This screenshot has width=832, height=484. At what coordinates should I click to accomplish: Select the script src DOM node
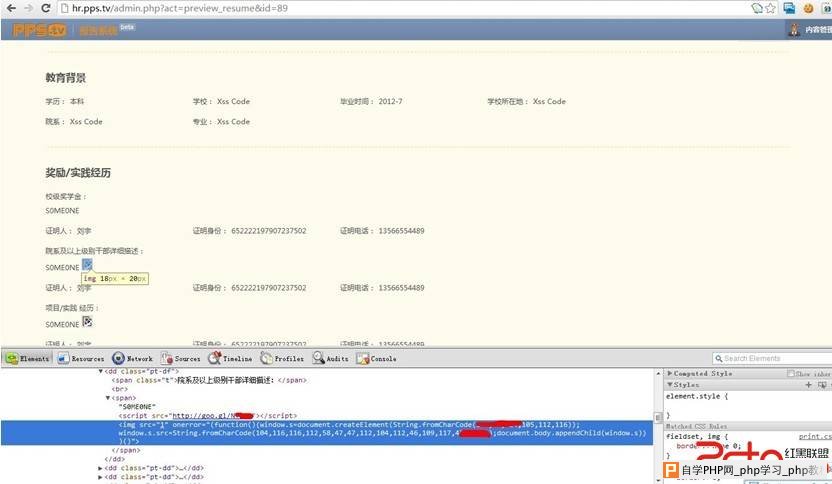(x=207, y=416)
